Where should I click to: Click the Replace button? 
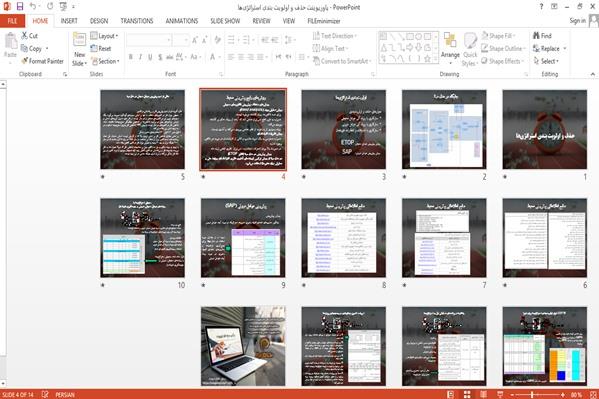pyautogui.click(x=549, y=49)
